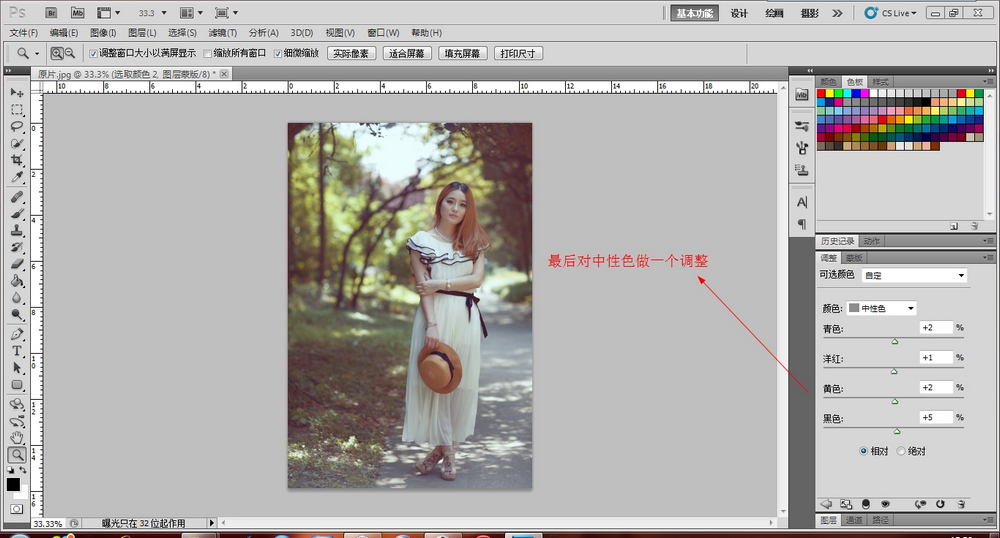This screenshot has width=1000, height=538.
Task: Select the Rectangular Marquee tool
Action: (17, 110)
